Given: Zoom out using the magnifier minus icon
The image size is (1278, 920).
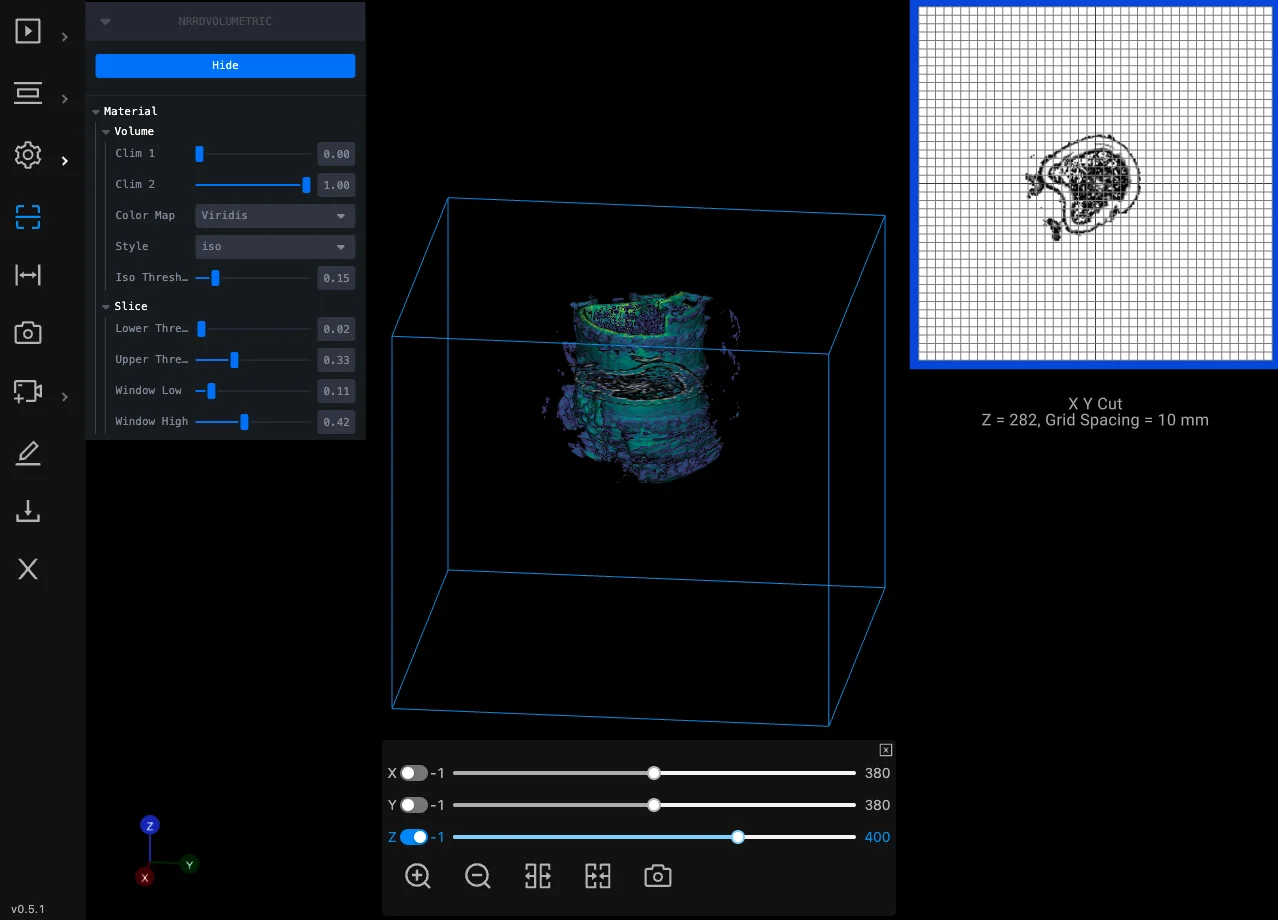Looking at the screenshot, I should (478, 876).
